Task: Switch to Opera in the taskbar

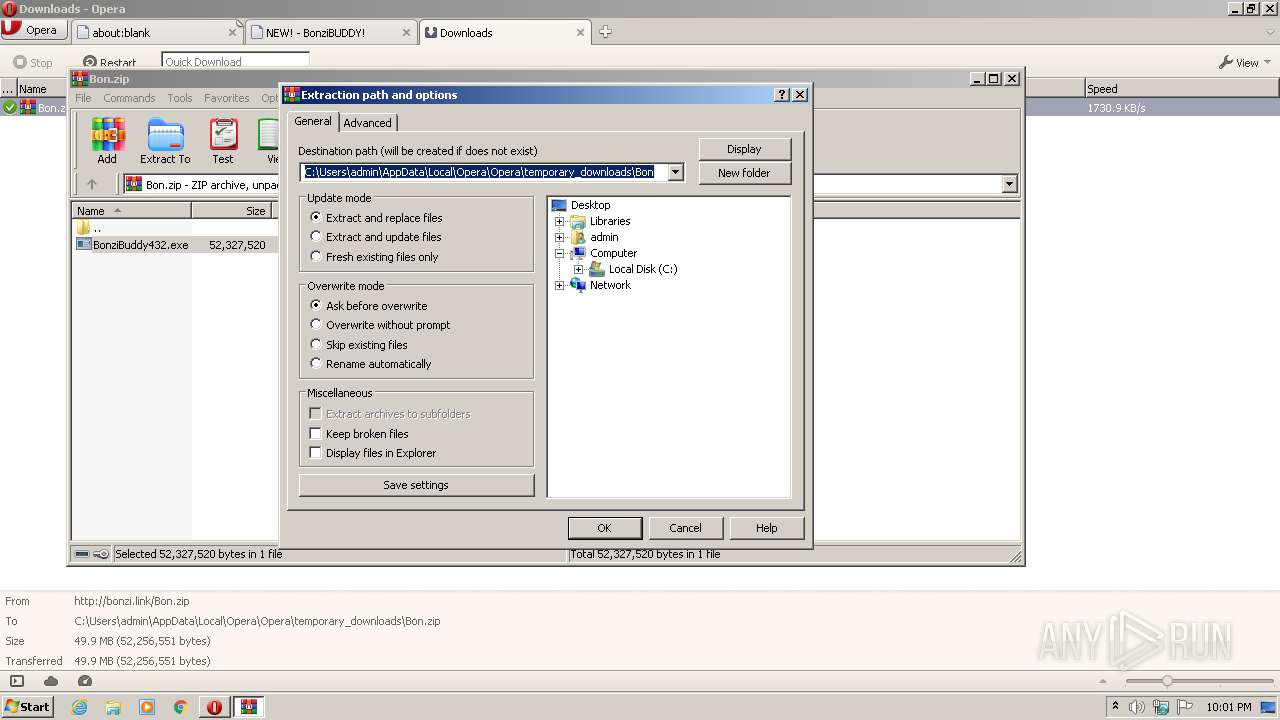Action: point(215,707)
